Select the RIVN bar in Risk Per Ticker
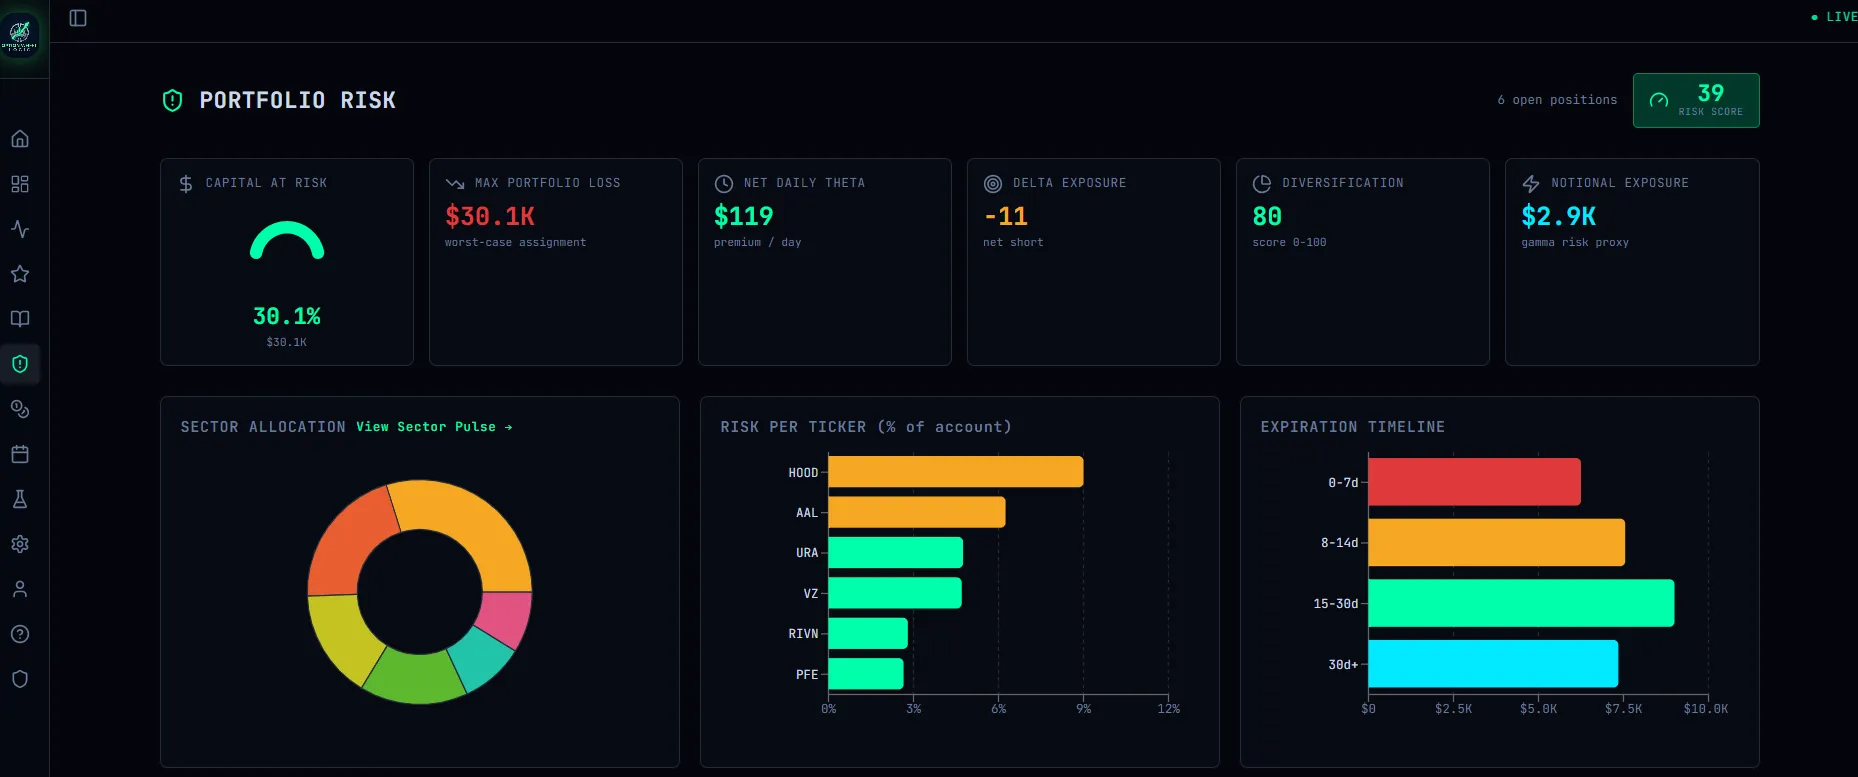Screen dimensions: 1858x777 coord(868,633)
